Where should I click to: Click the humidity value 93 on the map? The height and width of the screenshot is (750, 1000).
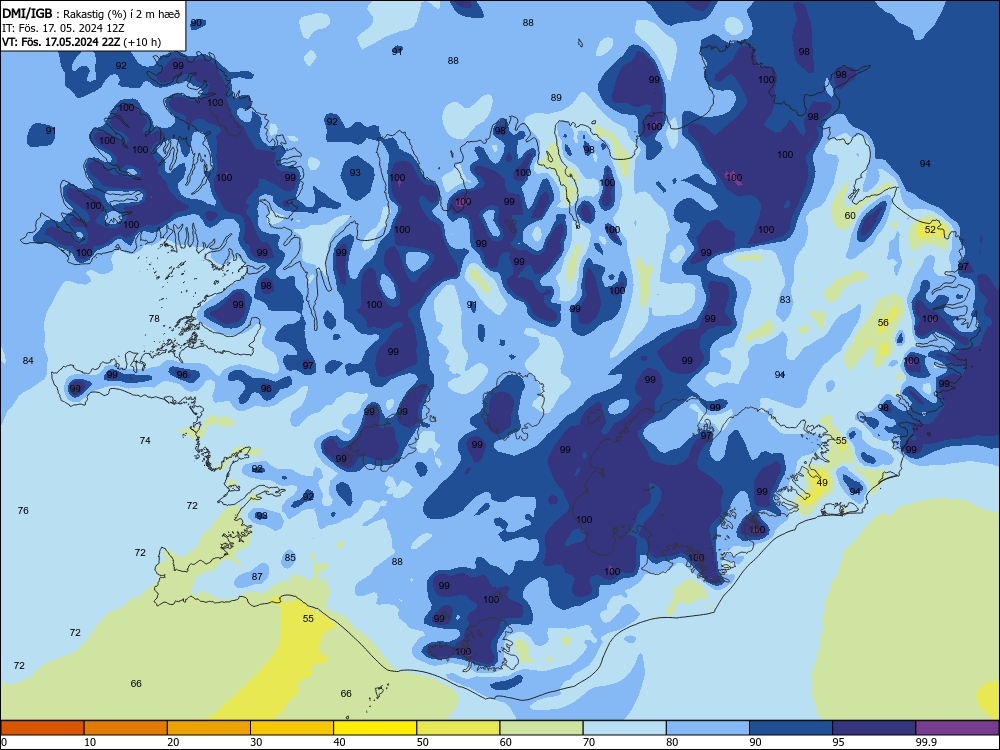click(x=355, y=173)
